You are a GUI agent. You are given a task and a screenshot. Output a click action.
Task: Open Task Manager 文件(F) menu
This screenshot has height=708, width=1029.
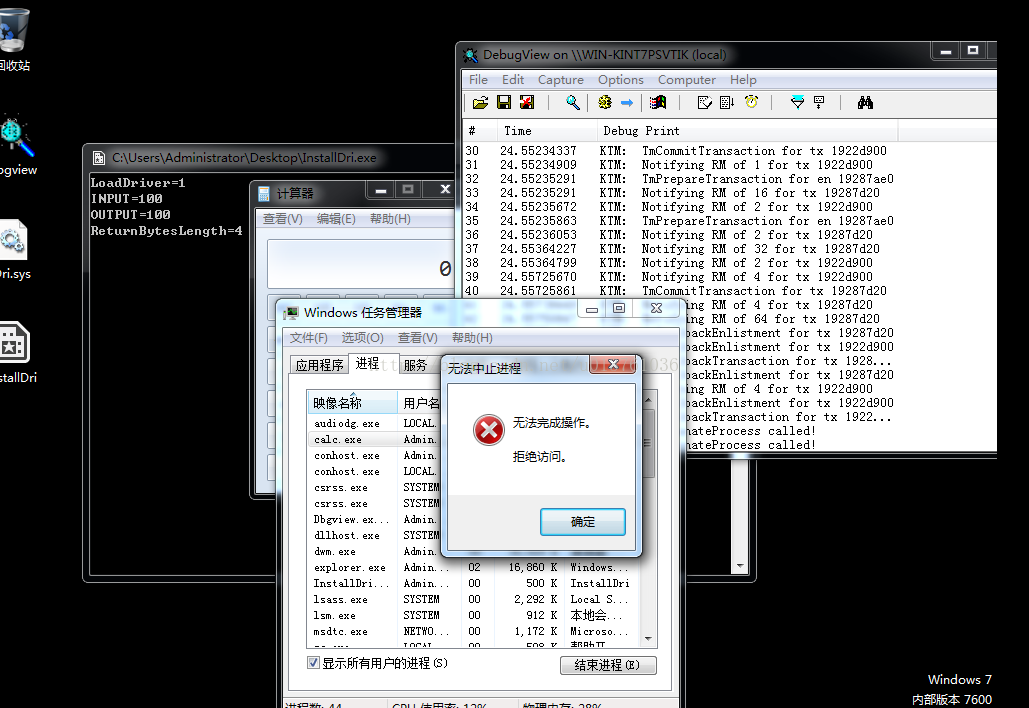pos(308,337)
